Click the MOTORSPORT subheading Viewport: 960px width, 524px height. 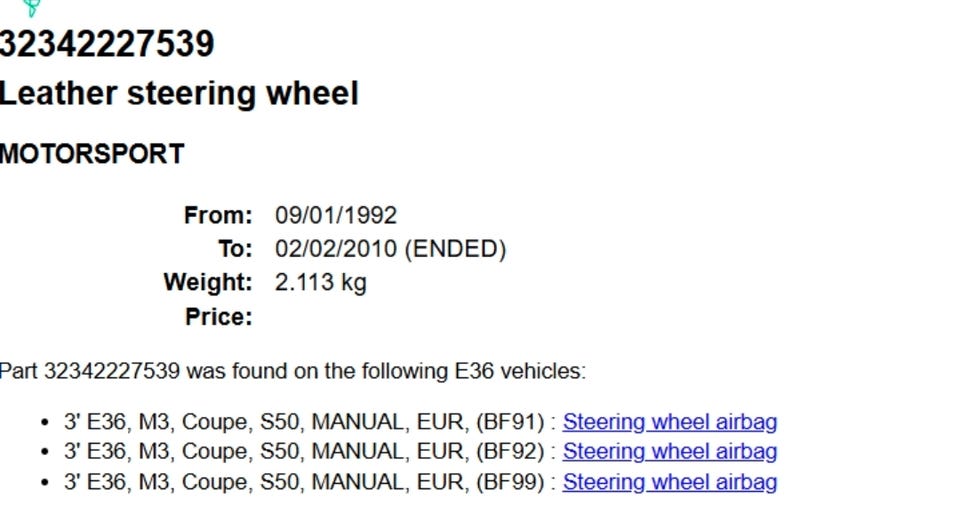[x=92, y=154]
